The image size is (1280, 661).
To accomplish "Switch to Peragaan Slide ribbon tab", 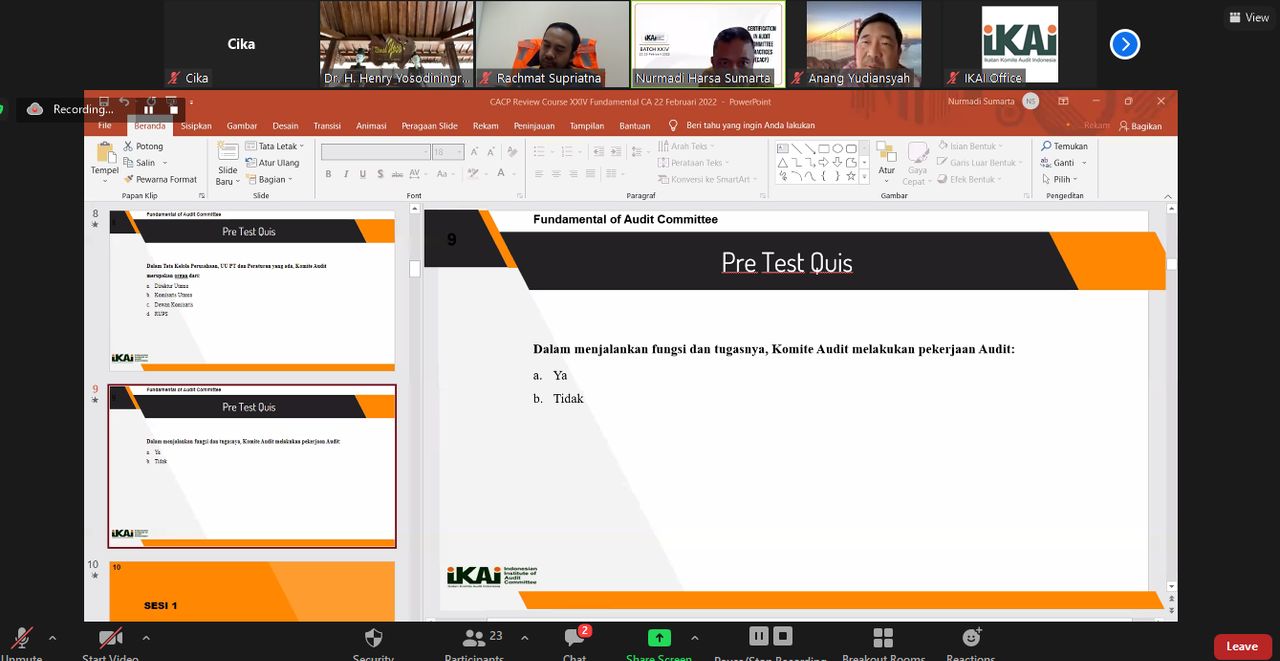I will pos(430,126).
